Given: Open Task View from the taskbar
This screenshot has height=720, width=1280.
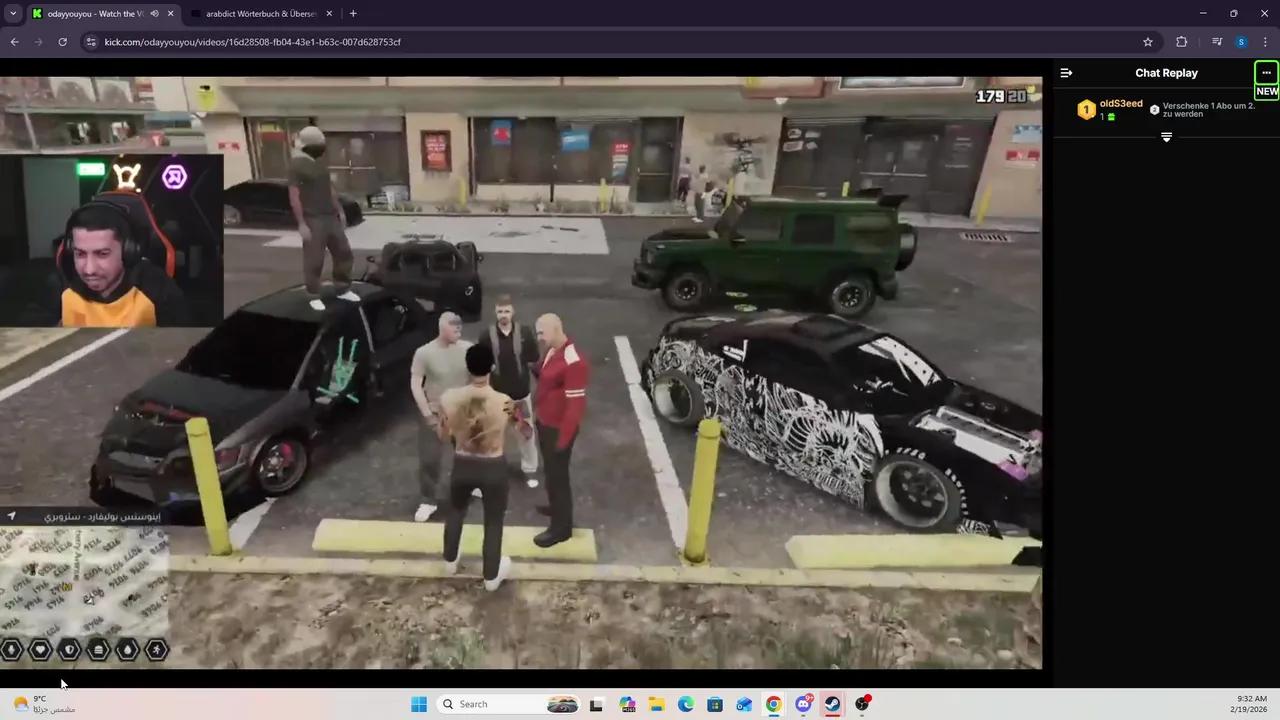Looking at the screenshot, I should pyautogui.click(x=597, y=704).
